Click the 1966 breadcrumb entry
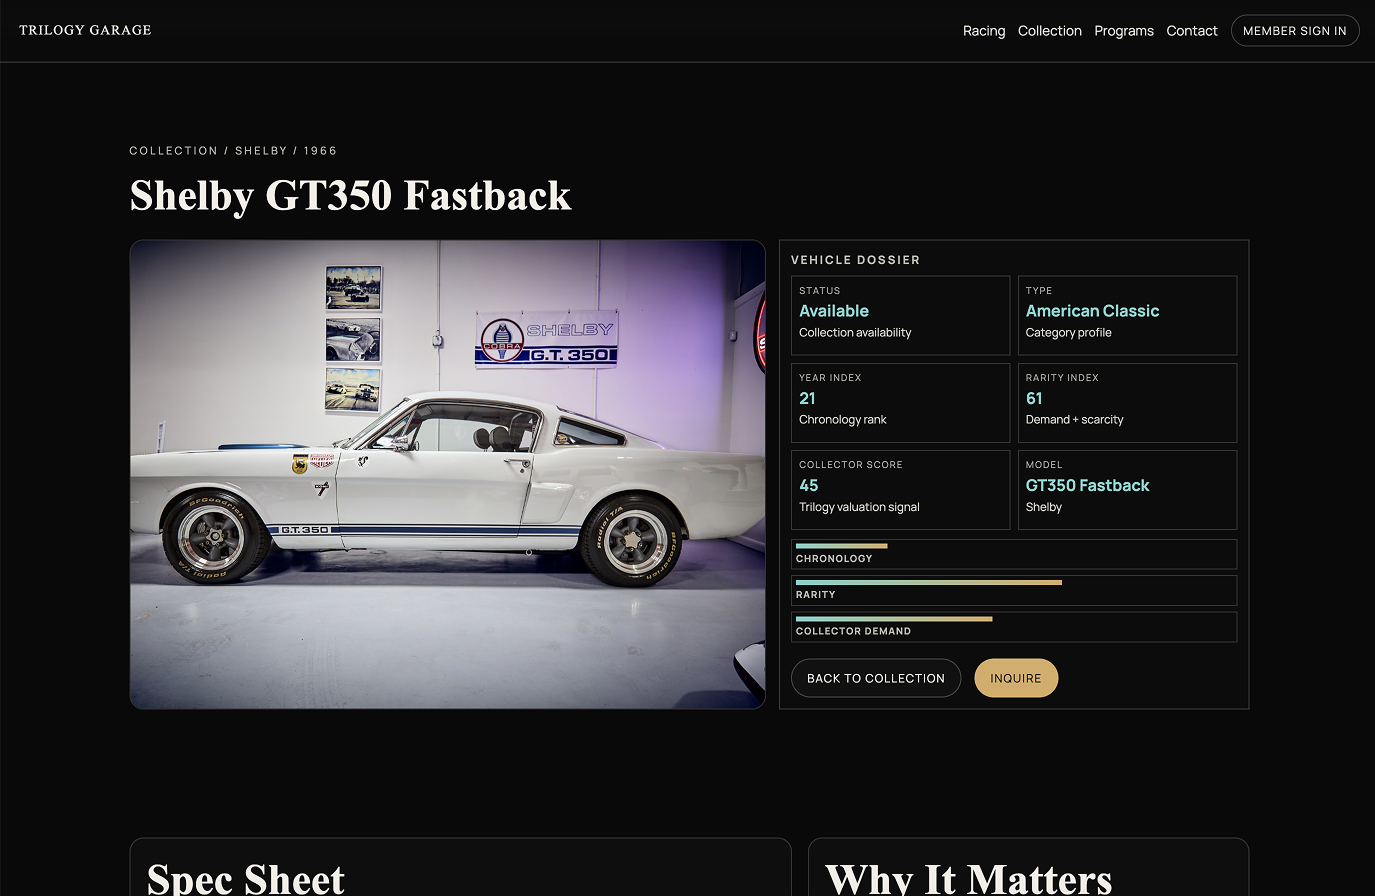1375x896 pixels. [321, 150]
